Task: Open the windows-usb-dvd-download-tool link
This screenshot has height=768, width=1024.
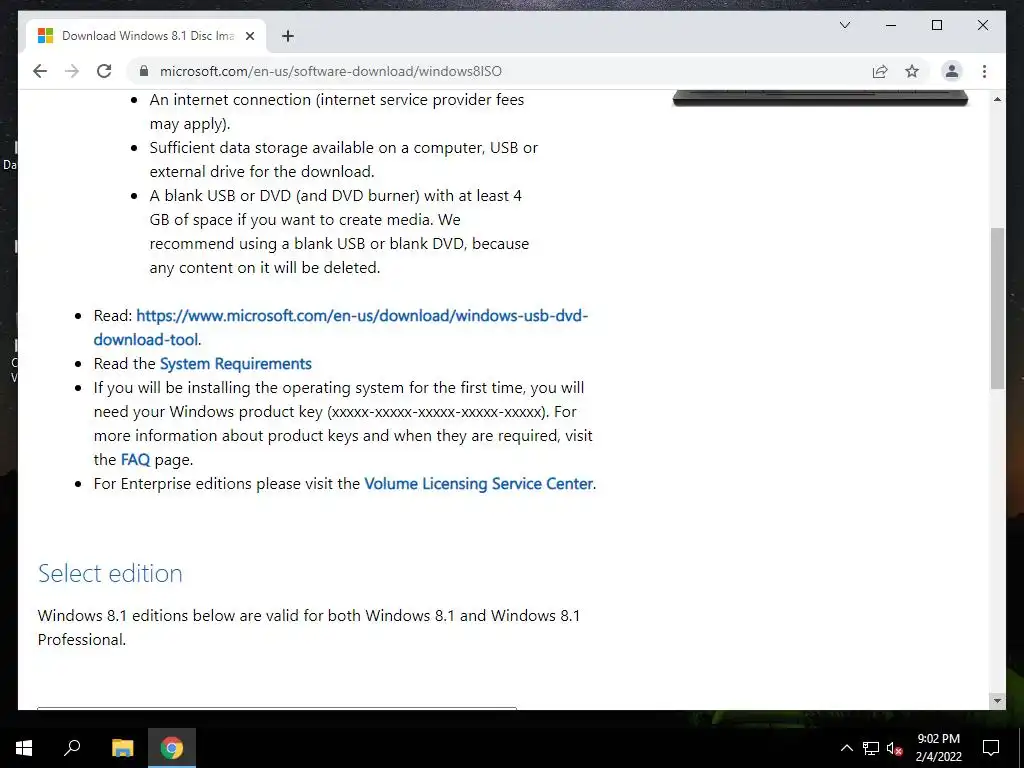Action: (340, 327)
